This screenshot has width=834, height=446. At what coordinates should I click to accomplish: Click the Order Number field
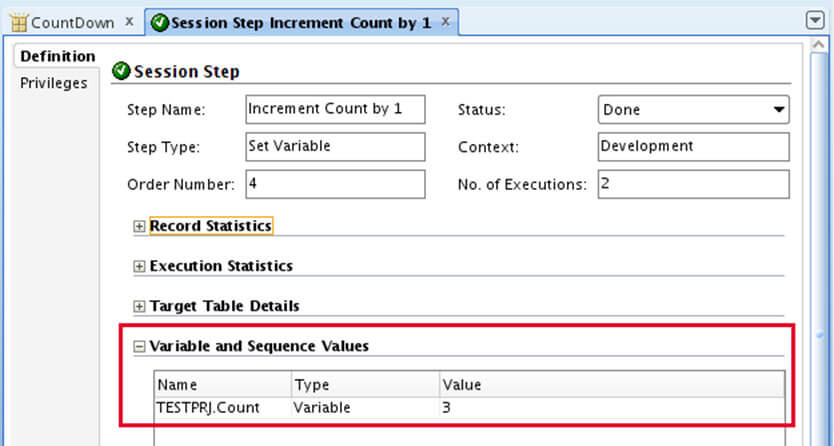[335, 184]
